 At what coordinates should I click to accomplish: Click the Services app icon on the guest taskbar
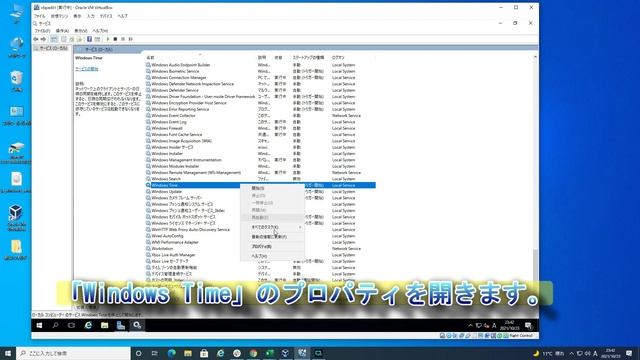coord(137,325)
